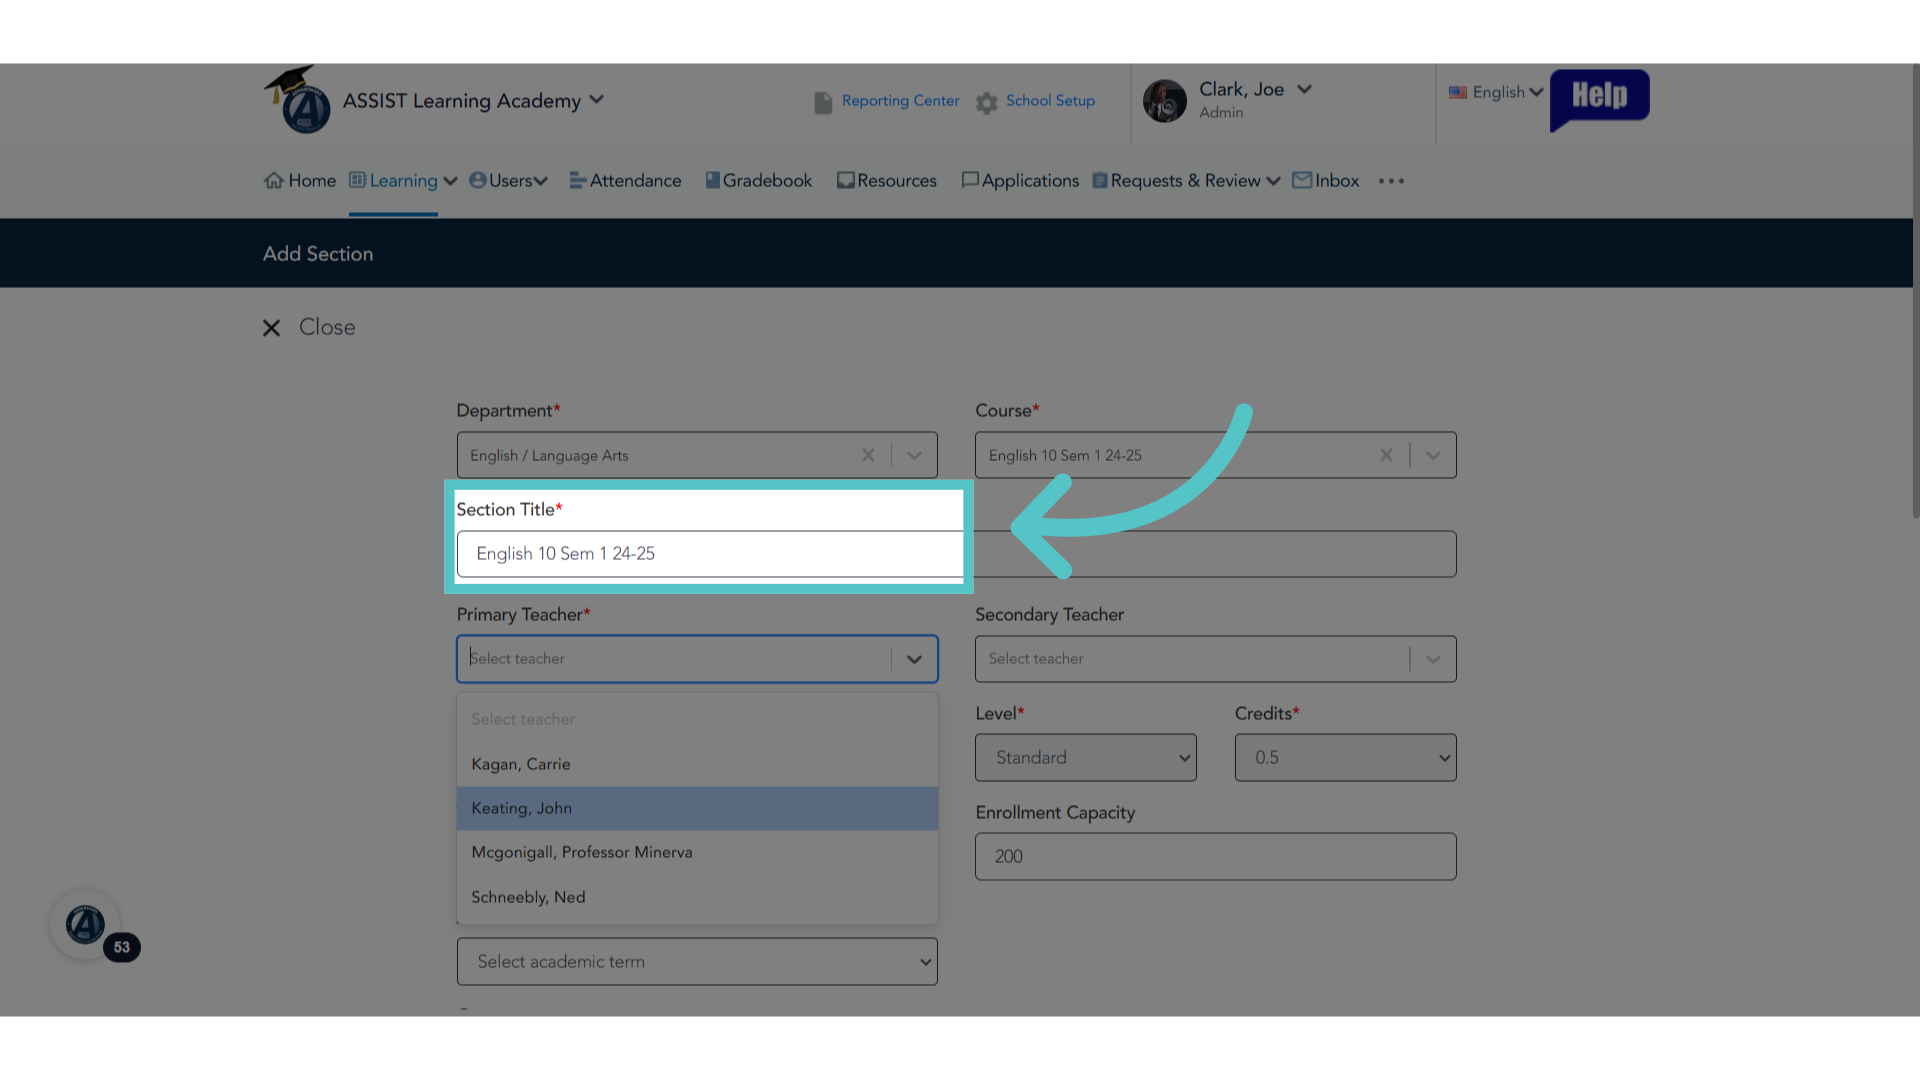1920x1080 pixels.
Task: Click Joe Clark's profile avatar
Action: [x=1164, y=101]
